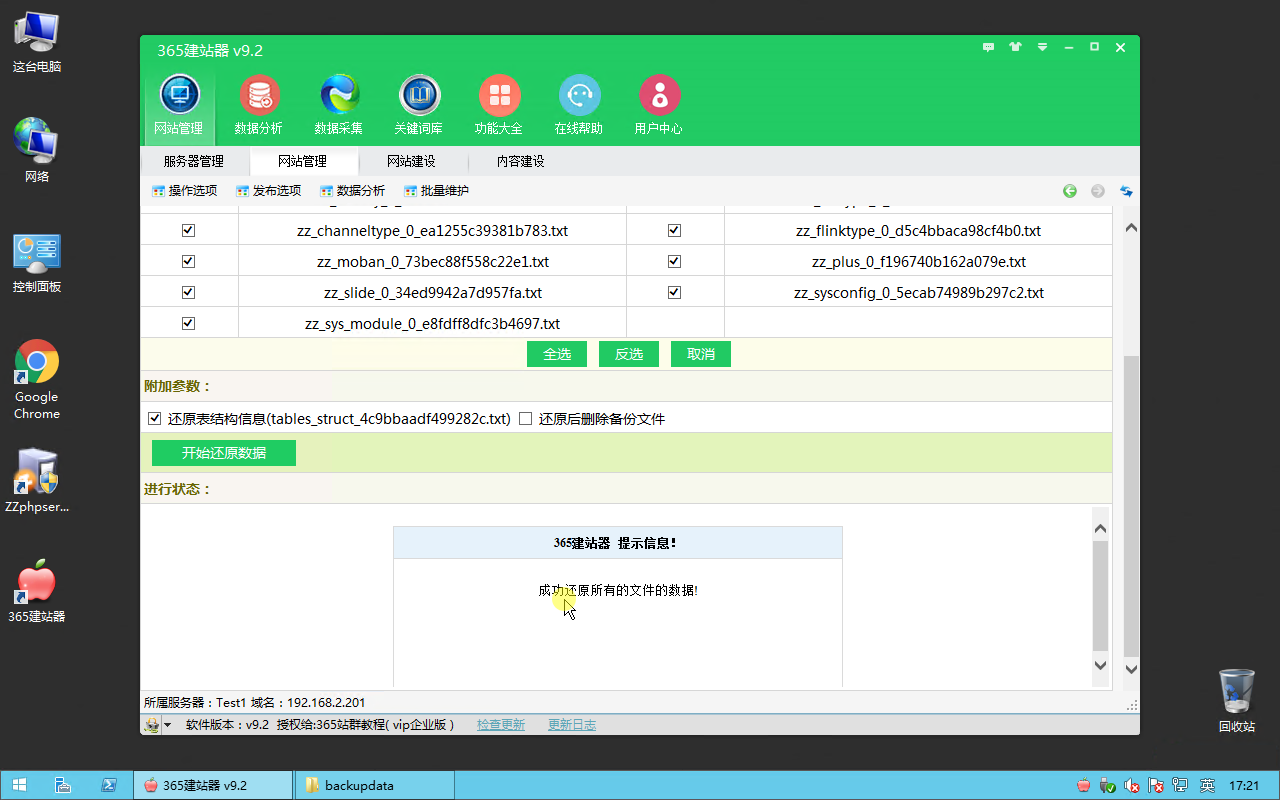Screen dimensions: 1280x800
Task: Click the main panel scrollbar up arrow
Action: click(1131, 228)
